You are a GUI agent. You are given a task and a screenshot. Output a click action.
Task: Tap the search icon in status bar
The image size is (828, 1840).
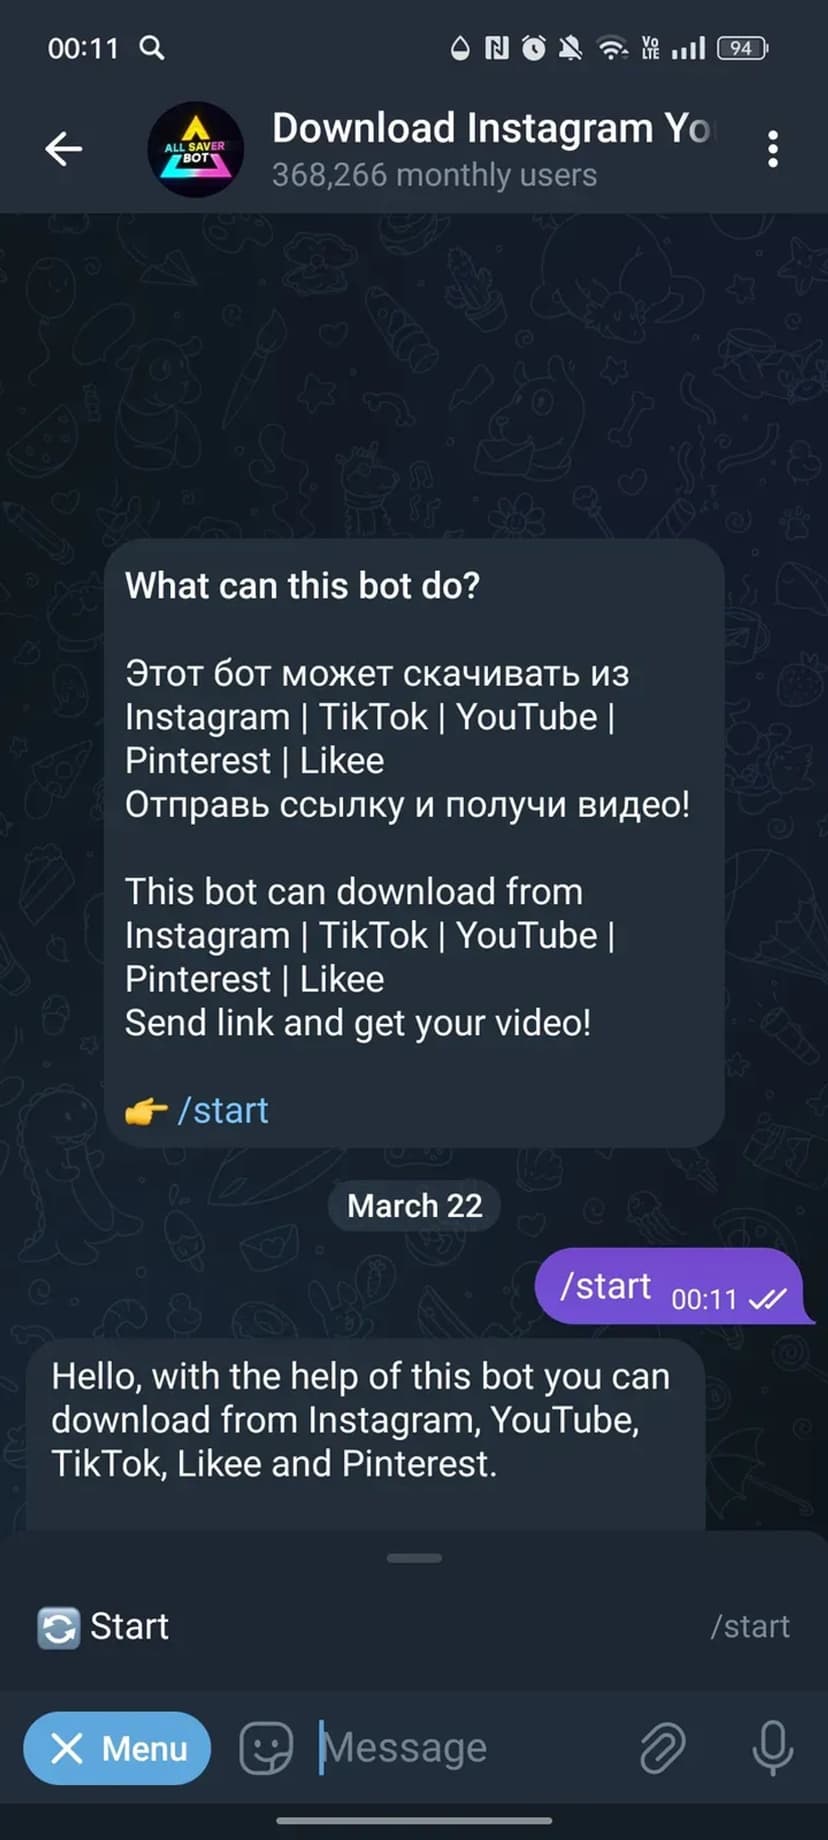click(152, 47)
